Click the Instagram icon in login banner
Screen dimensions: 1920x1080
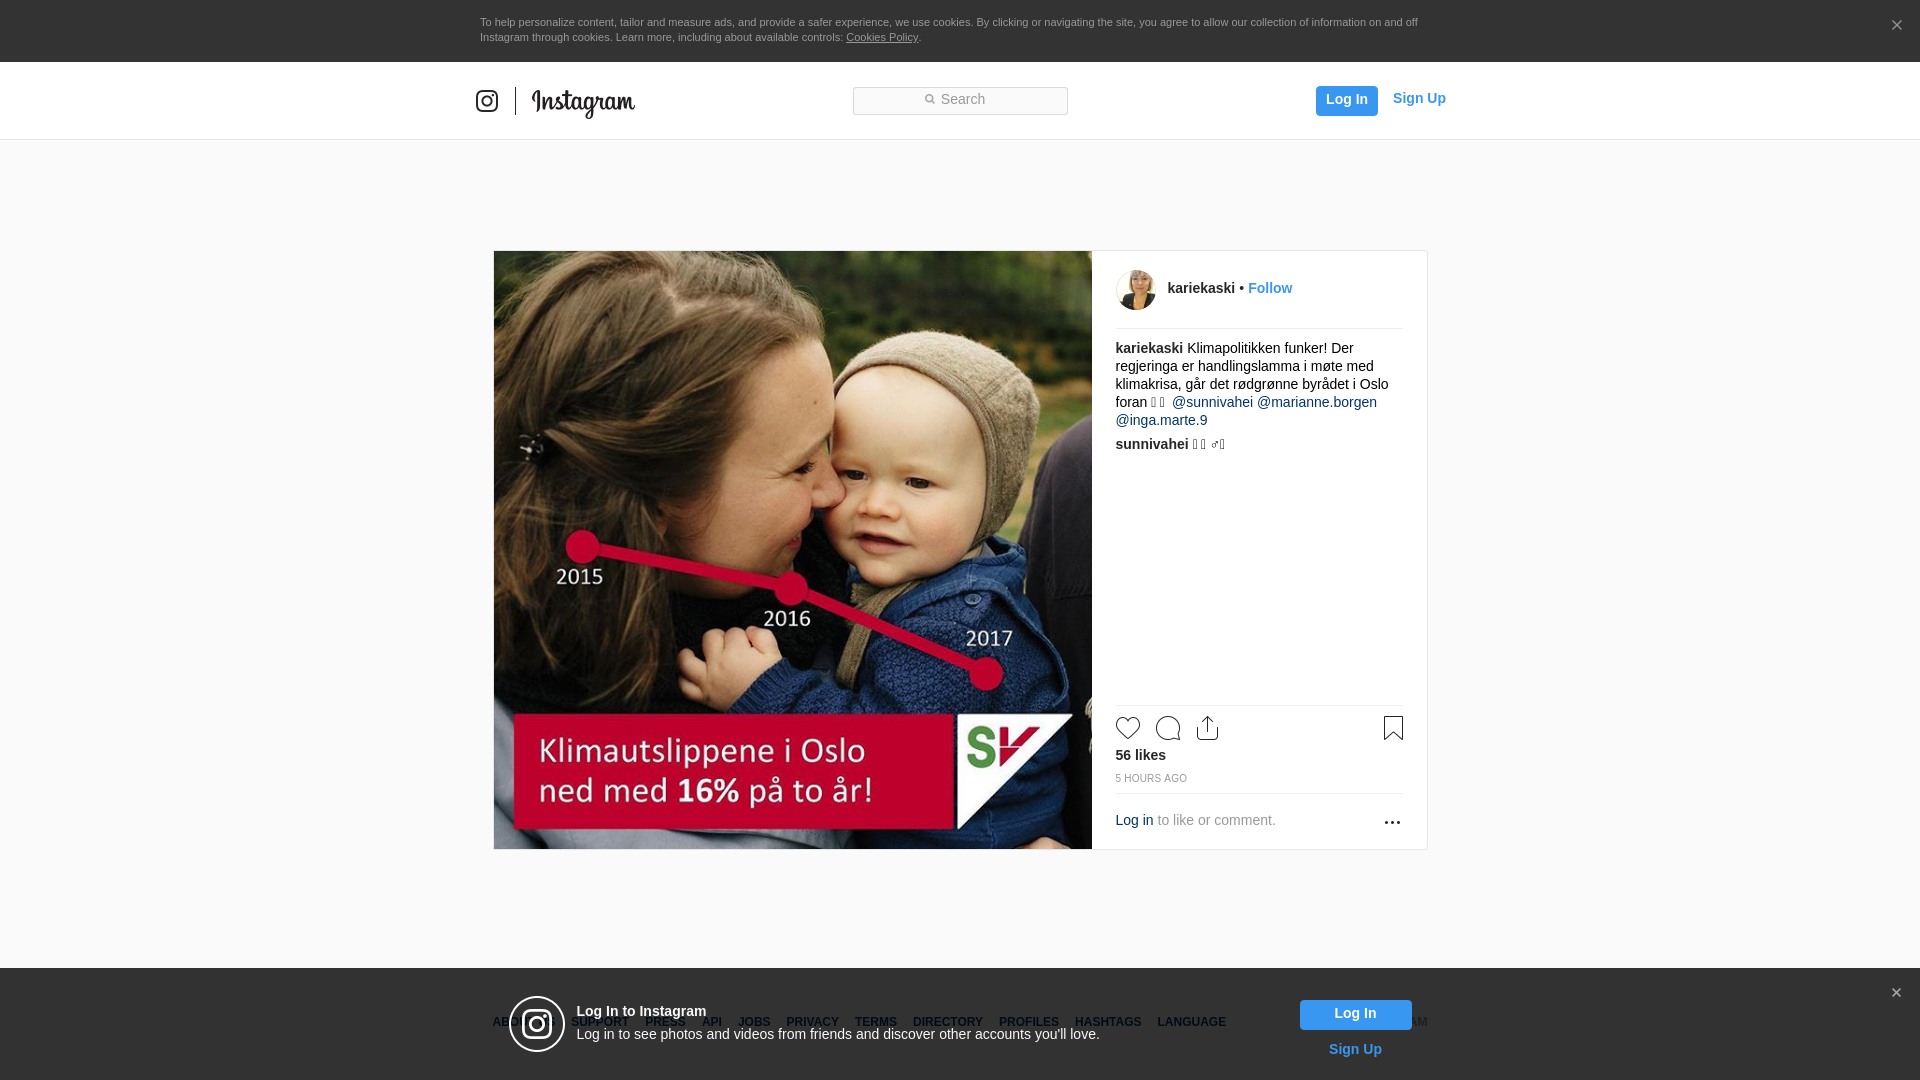[537, 1024]
